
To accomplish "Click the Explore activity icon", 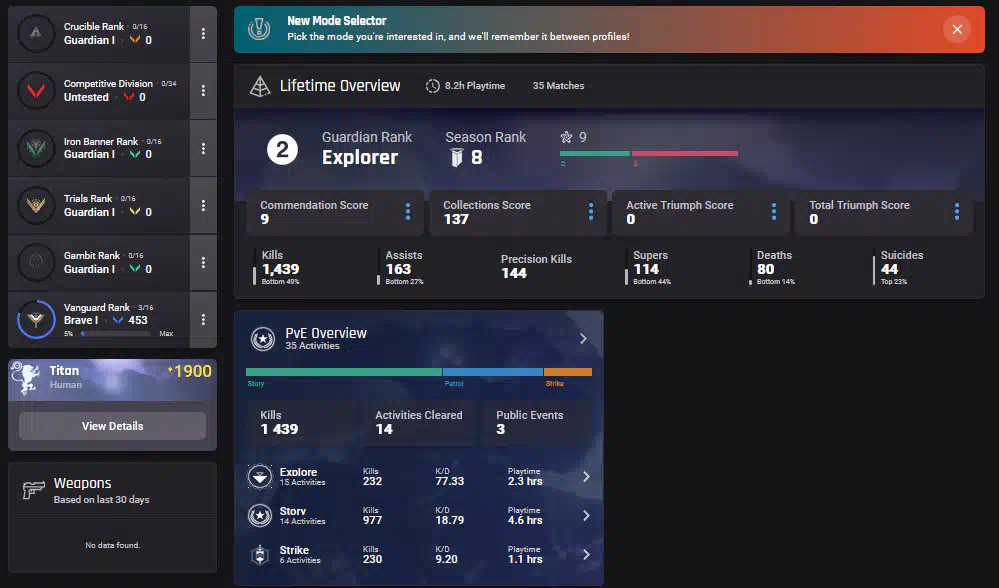I will point(260,477).
